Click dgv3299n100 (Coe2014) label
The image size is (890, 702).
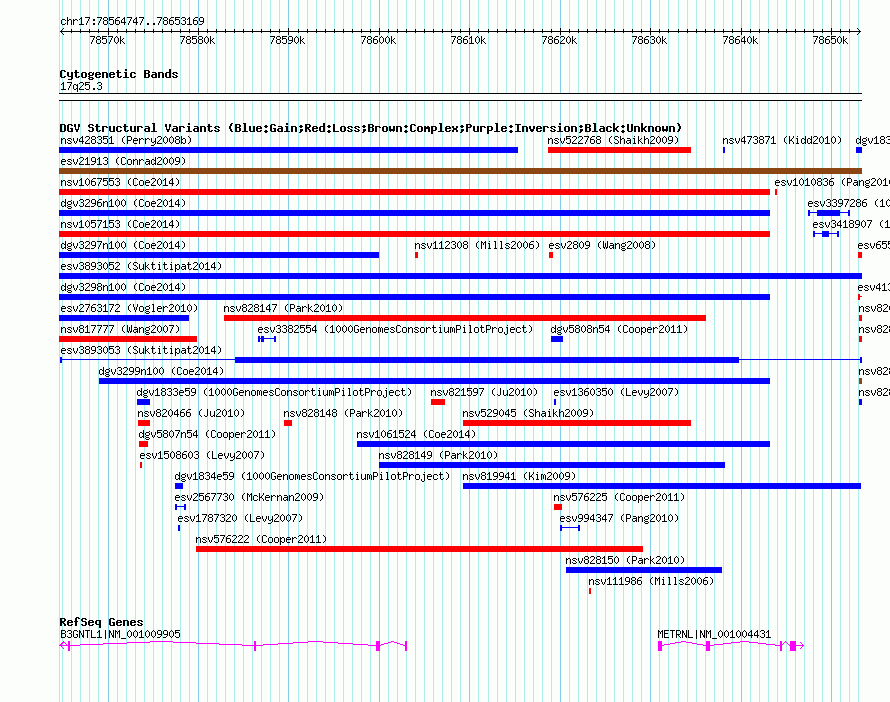coord(161,371)
